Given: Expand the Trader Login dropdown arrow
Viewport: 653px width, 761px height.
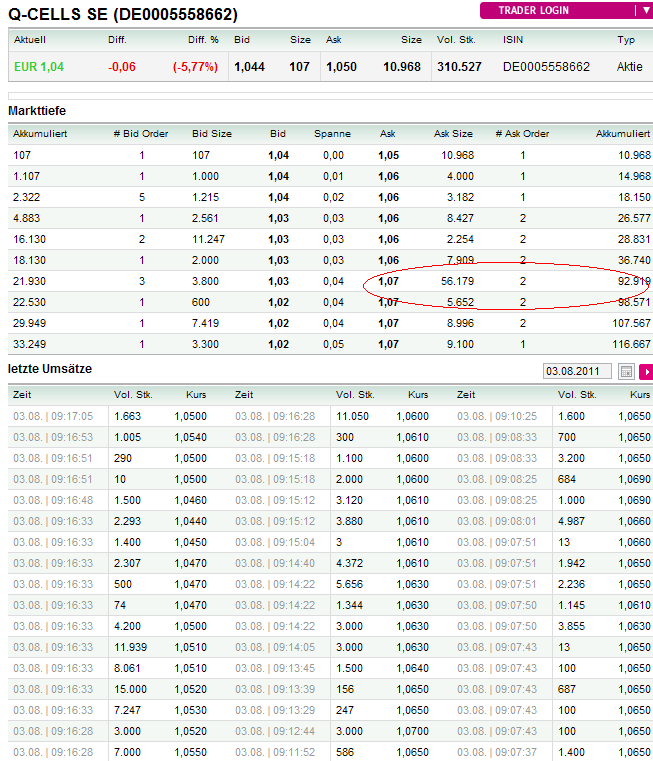Looking at the screenshot, I should (646, 10).
